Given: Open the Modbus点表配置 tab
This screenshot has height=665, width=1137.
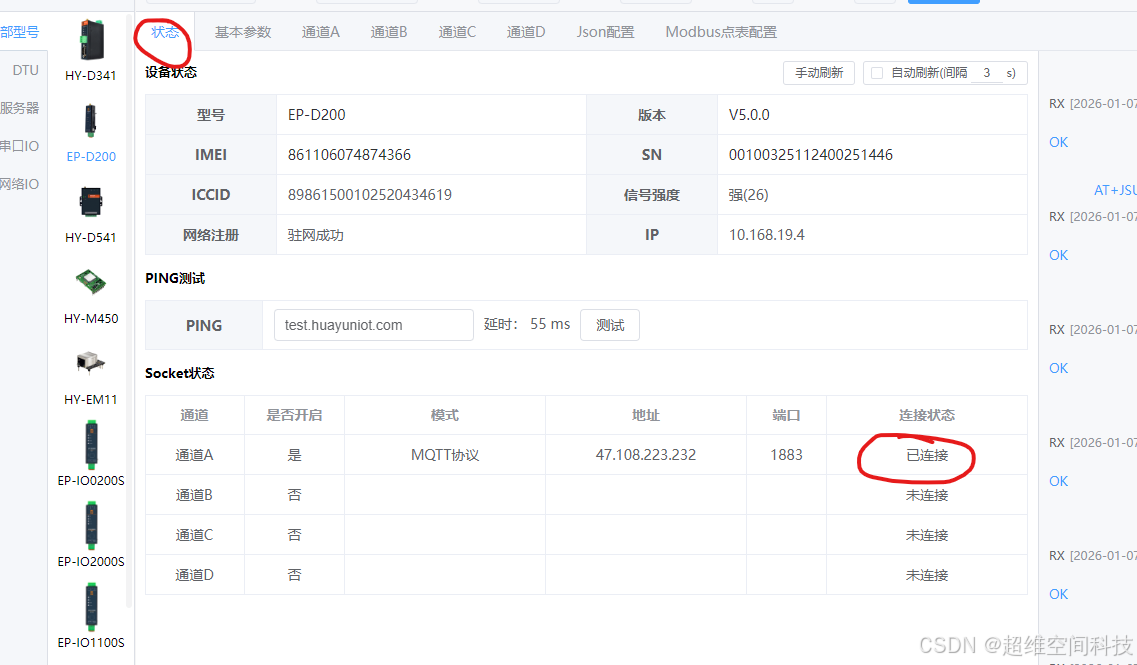Looking at the screenshot, I should (x=721, y=32).
